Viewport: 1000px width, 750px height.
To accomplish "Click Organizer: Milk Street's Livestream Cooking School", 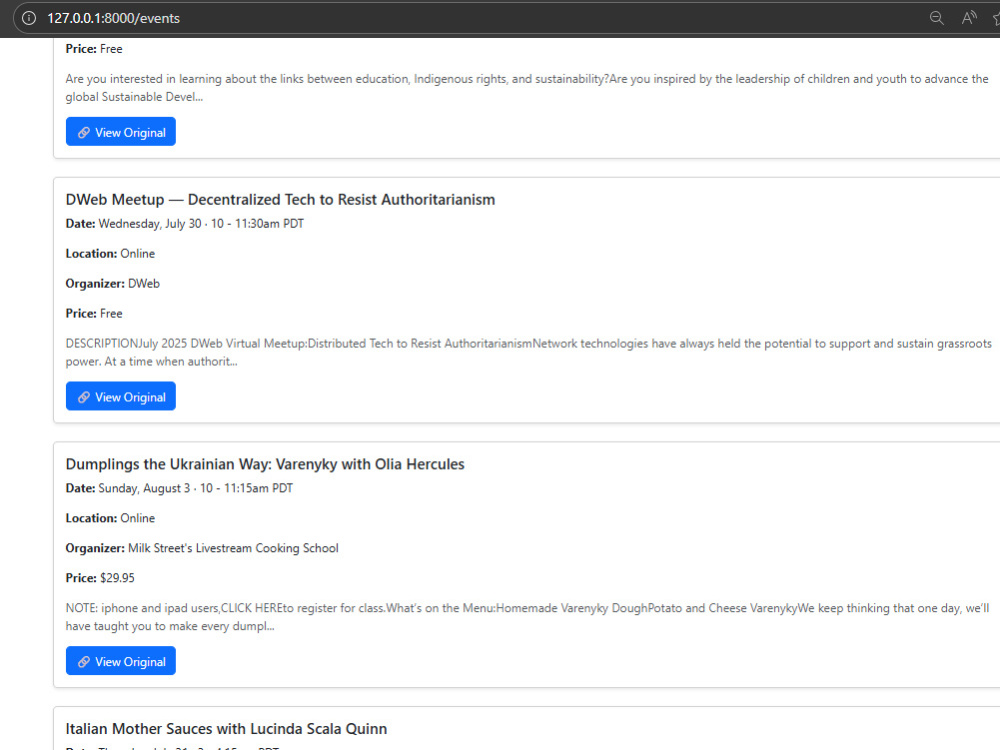I will 202,548.
